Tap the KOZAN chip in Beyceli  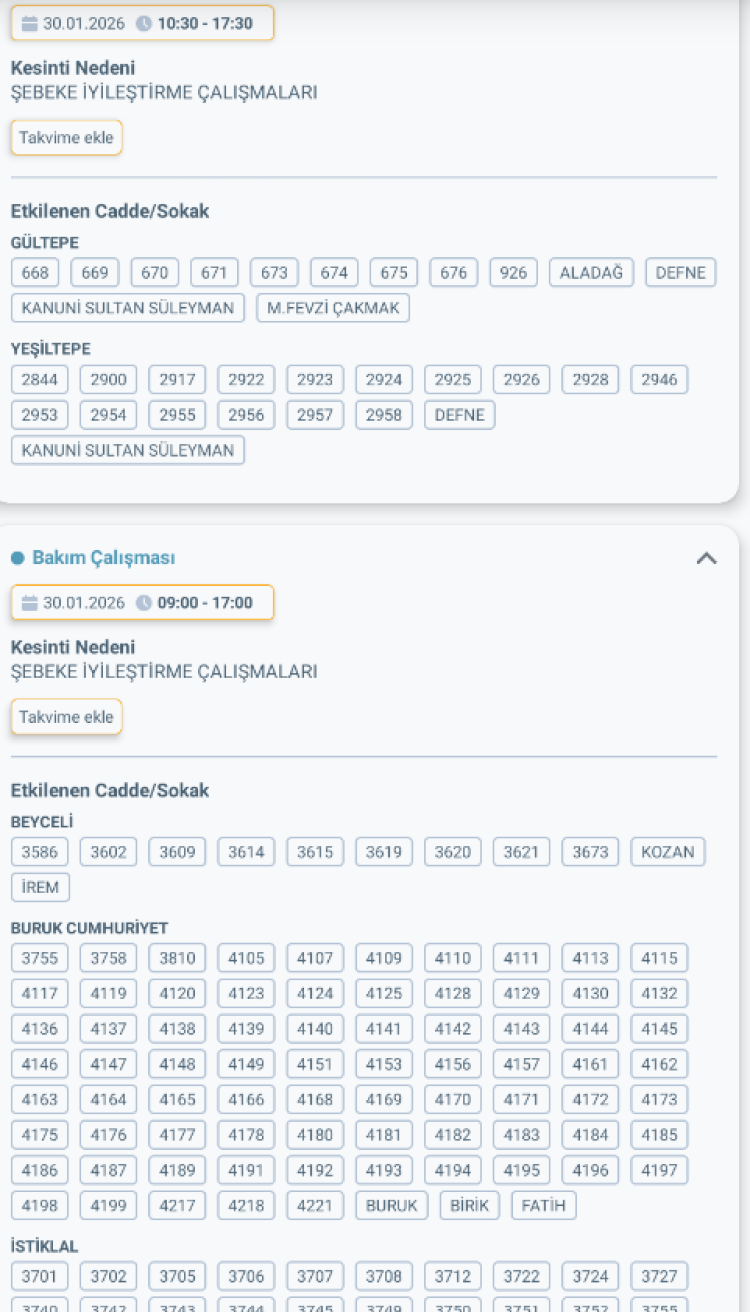coord(667,852)
